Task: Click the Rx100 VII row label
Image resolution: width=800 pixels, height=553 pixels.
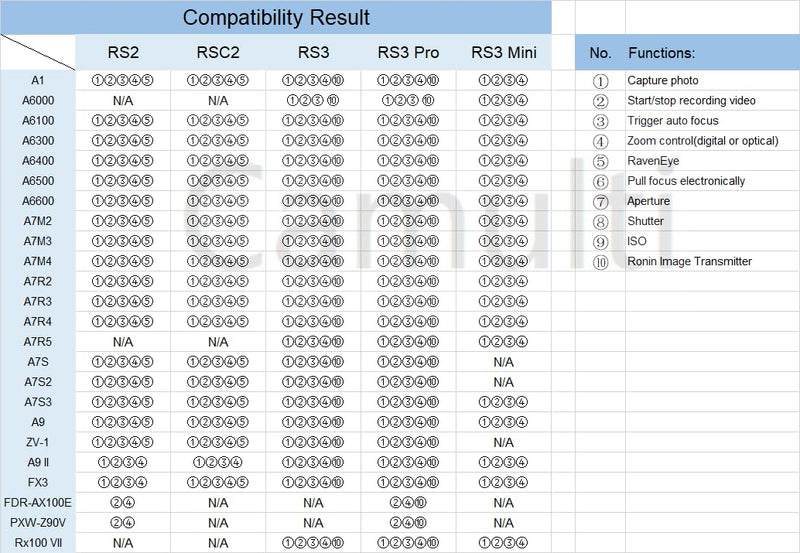Action: 38,543
